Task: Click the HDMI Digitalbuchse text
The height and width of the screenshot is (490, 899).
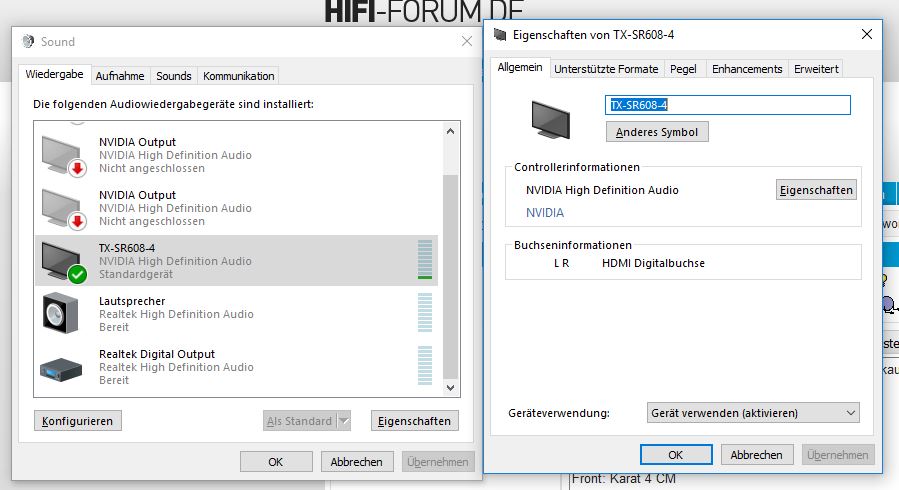Action: click(x=653, y=263)
